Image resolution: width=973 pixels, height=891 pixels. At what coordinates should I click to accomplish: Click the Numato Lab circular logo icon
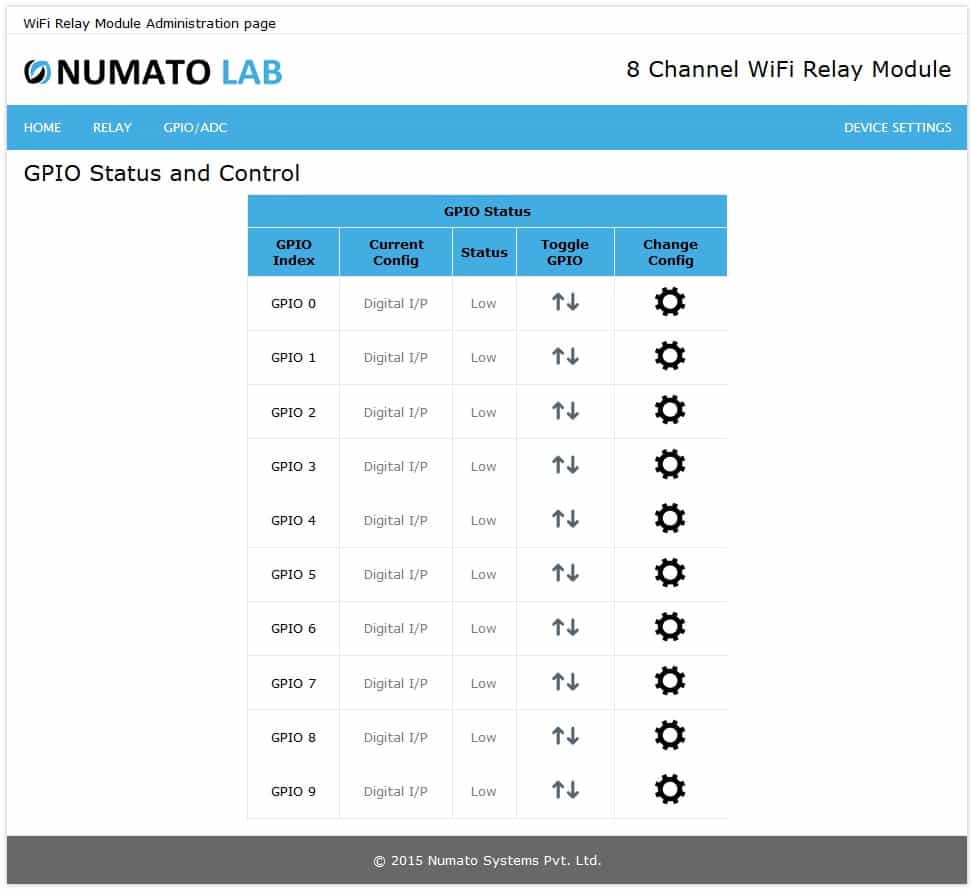[38, 71]
